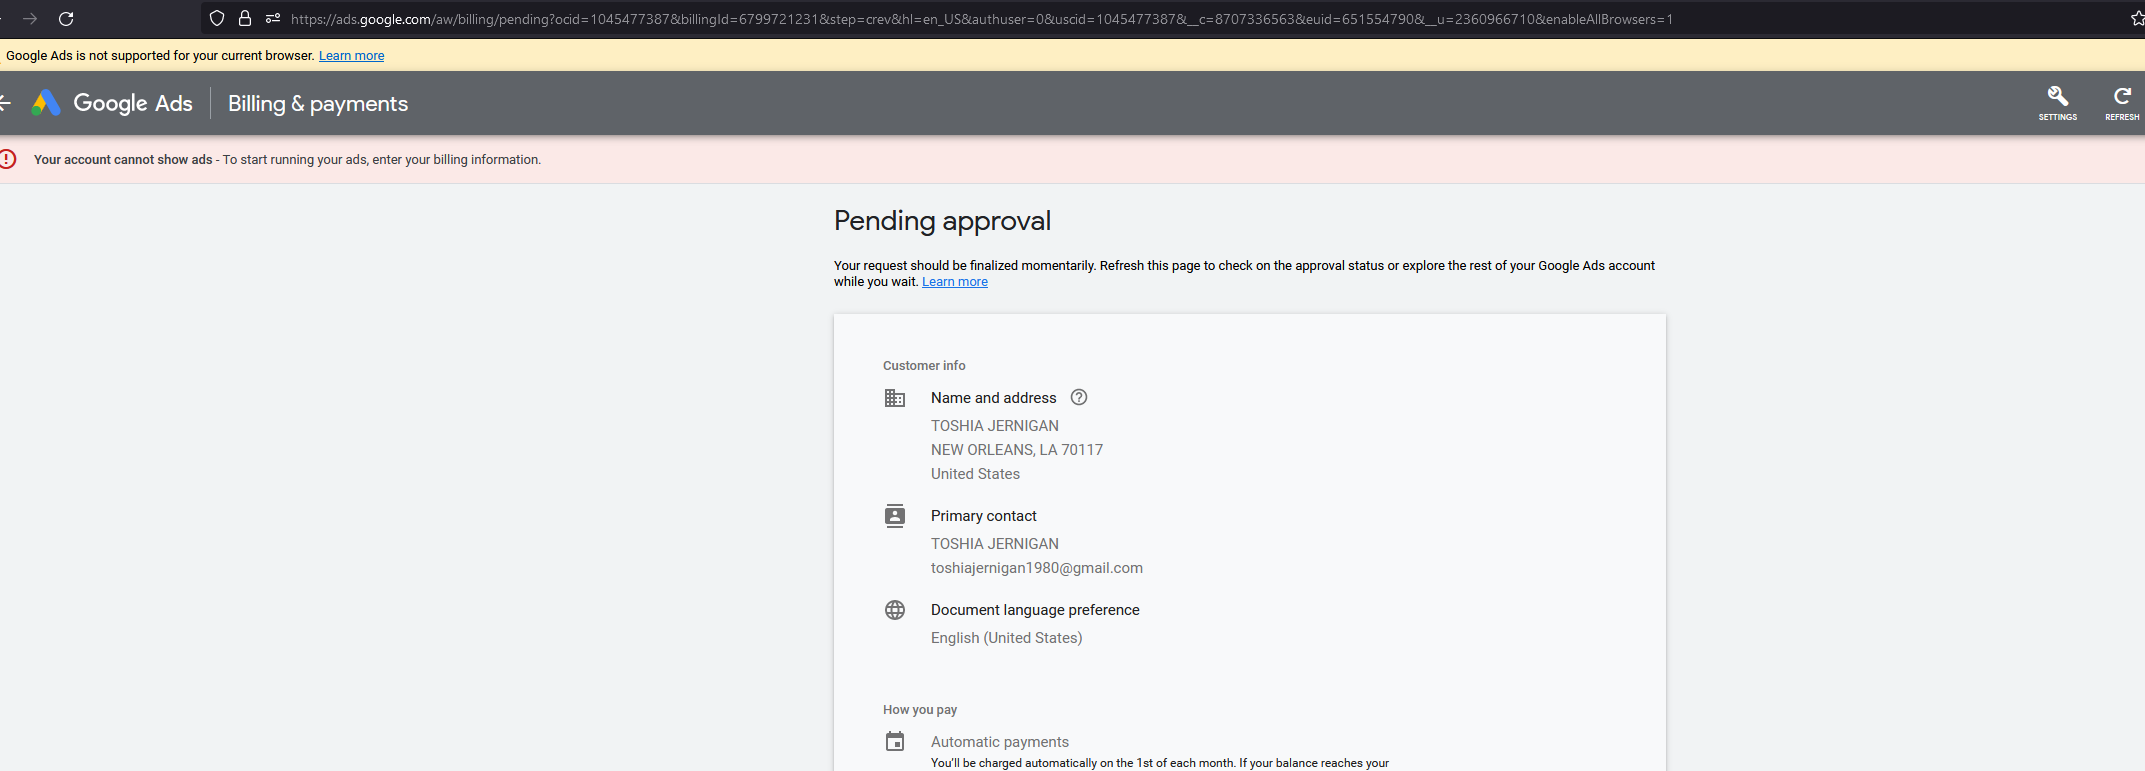The image size is (2145, 771).
Task: Click the address bar URL field
Action: point(1160,19)
